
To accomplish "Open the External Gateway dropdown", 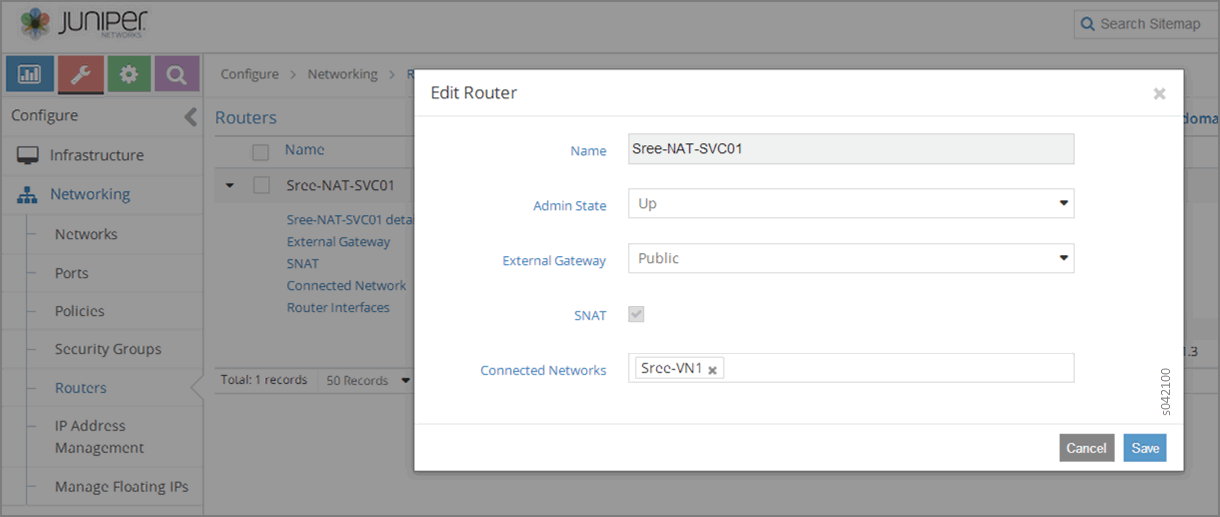I will point(850,259).
